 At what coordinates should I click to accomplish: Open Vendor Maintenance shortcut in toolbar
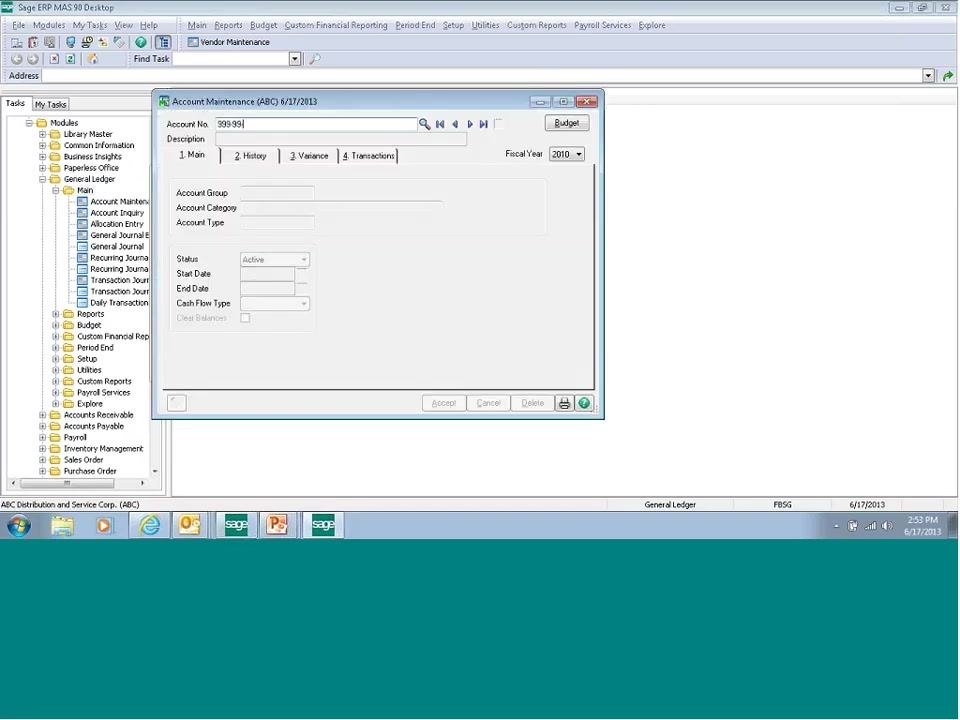click(228, 42)
